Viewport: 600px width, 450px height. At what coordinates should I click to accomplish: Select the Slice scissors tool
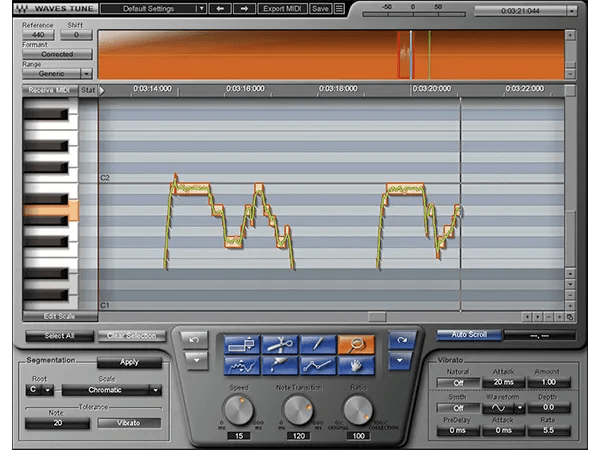[280, 344]
